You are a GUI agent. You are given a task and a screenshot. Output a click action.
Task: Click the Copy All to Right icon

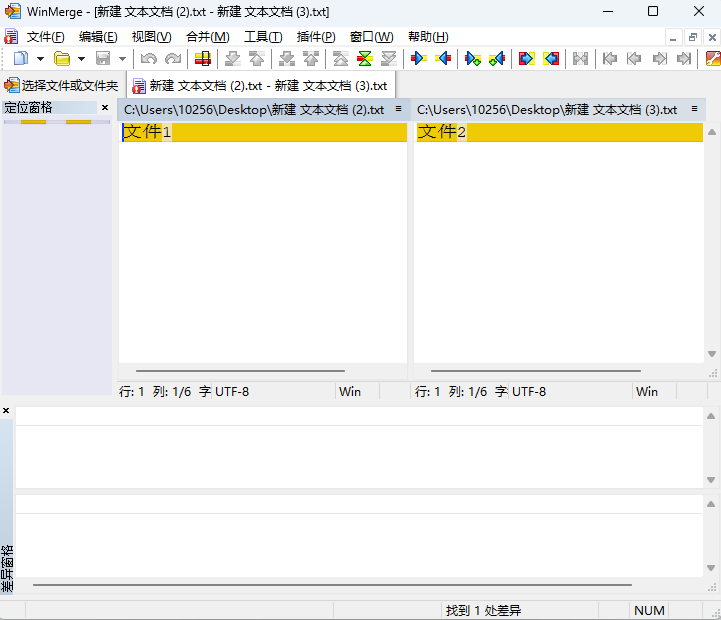(x=526, y=59)
